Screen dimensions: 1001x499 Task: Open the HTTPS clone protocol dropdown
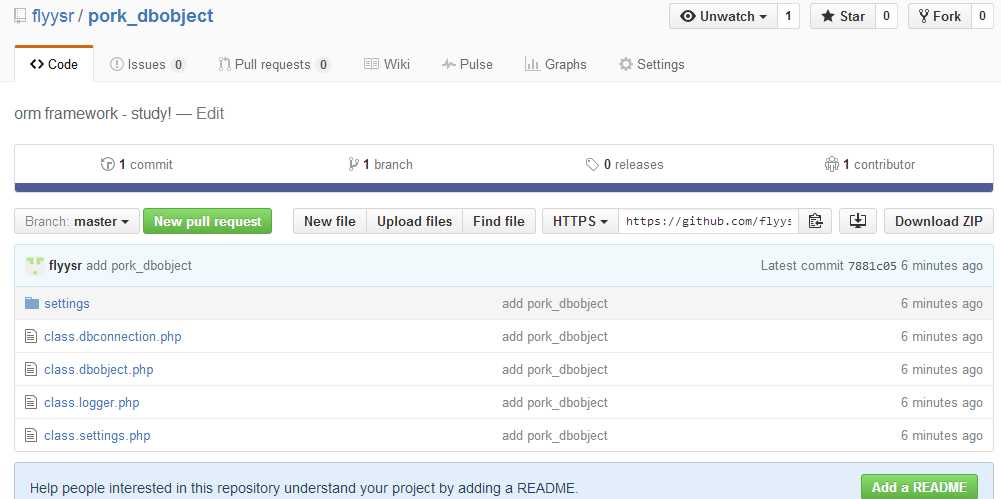pos(580,221)
